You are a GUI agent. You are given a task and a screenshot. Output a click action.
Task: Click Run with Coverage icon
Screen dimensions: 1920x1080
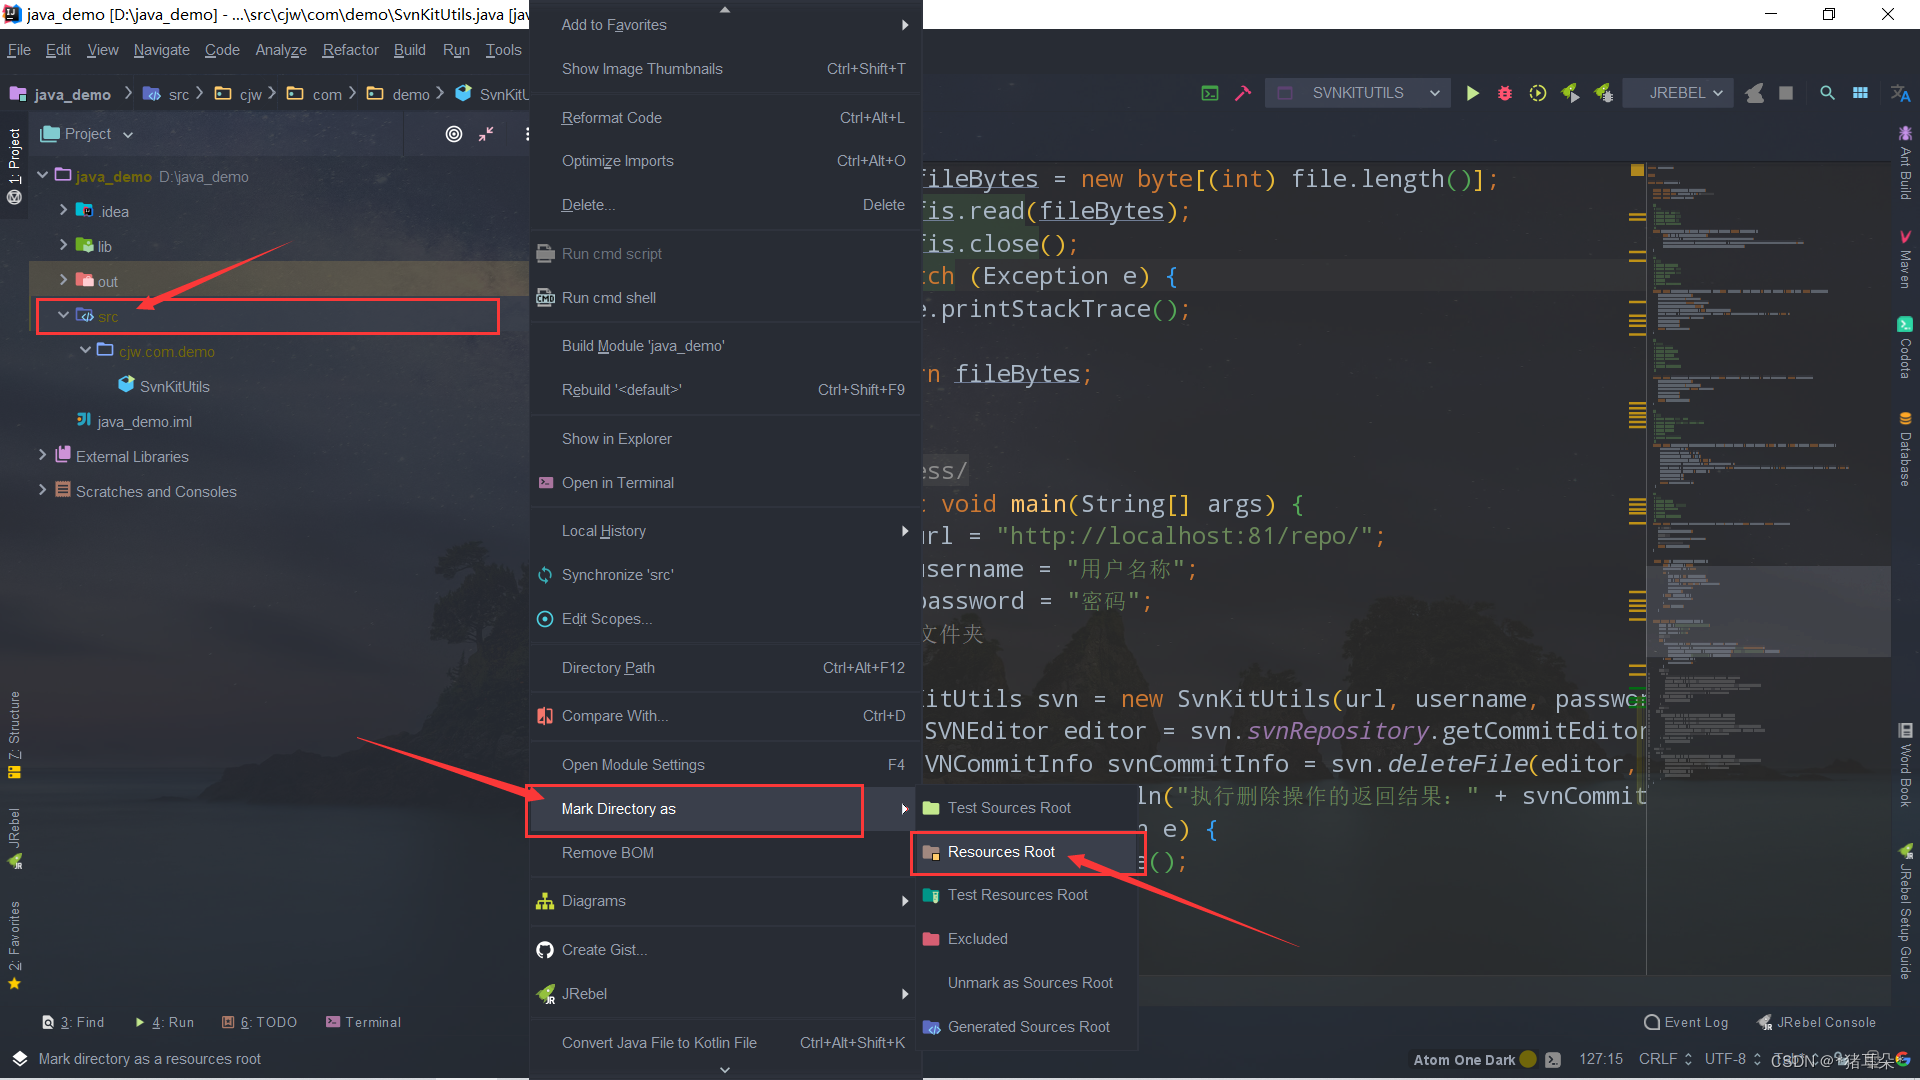(1537, 93)
